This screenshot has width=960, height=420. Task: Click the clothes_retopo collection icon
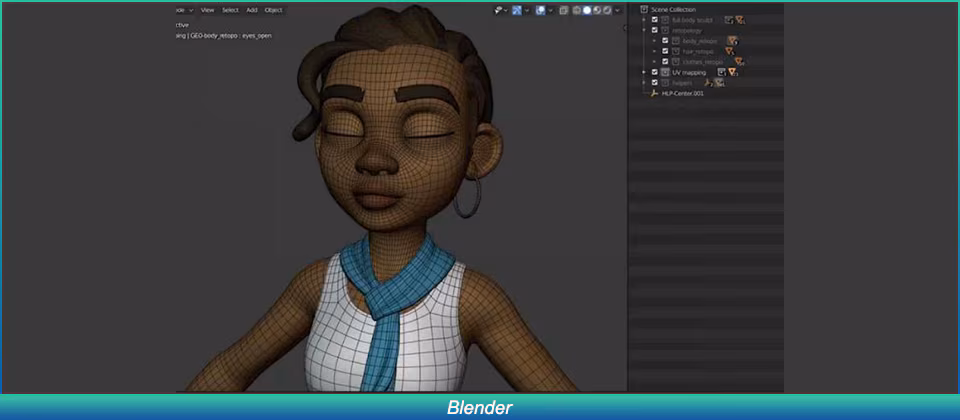tap(675, 61)
